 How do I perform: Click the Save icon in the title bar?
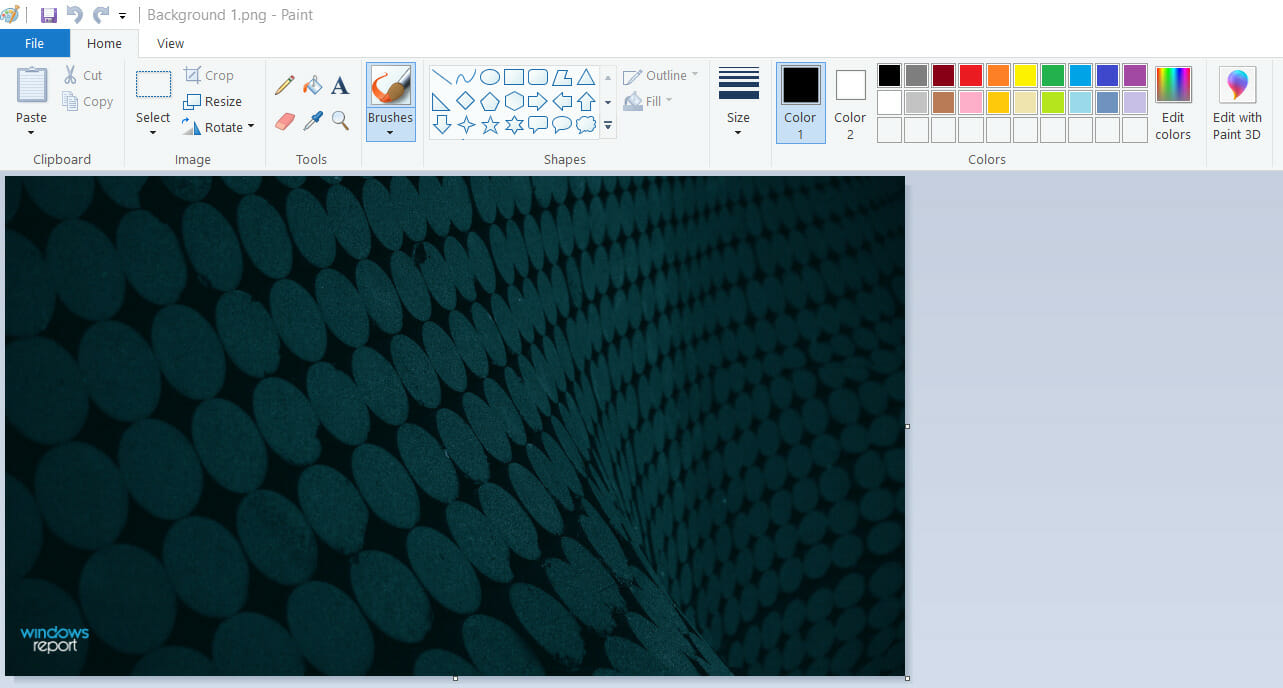[48, 15]
